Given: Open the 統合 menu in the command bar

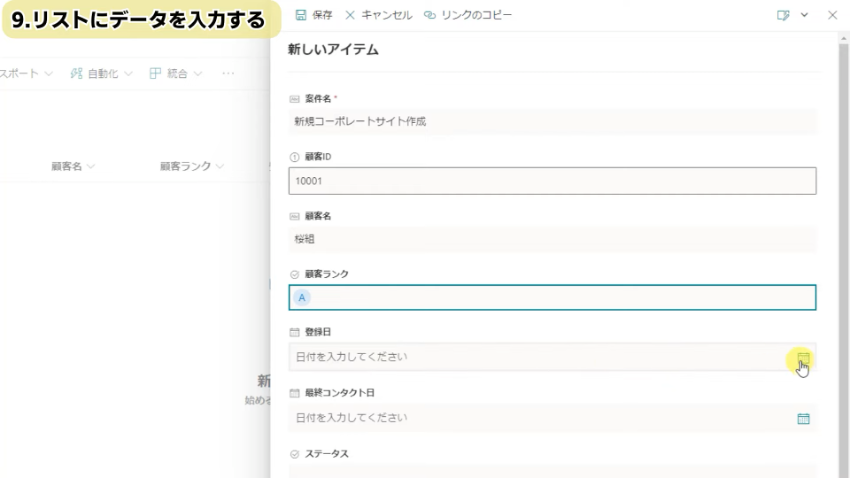Looking at the screenshot, I should pos(176,73).
